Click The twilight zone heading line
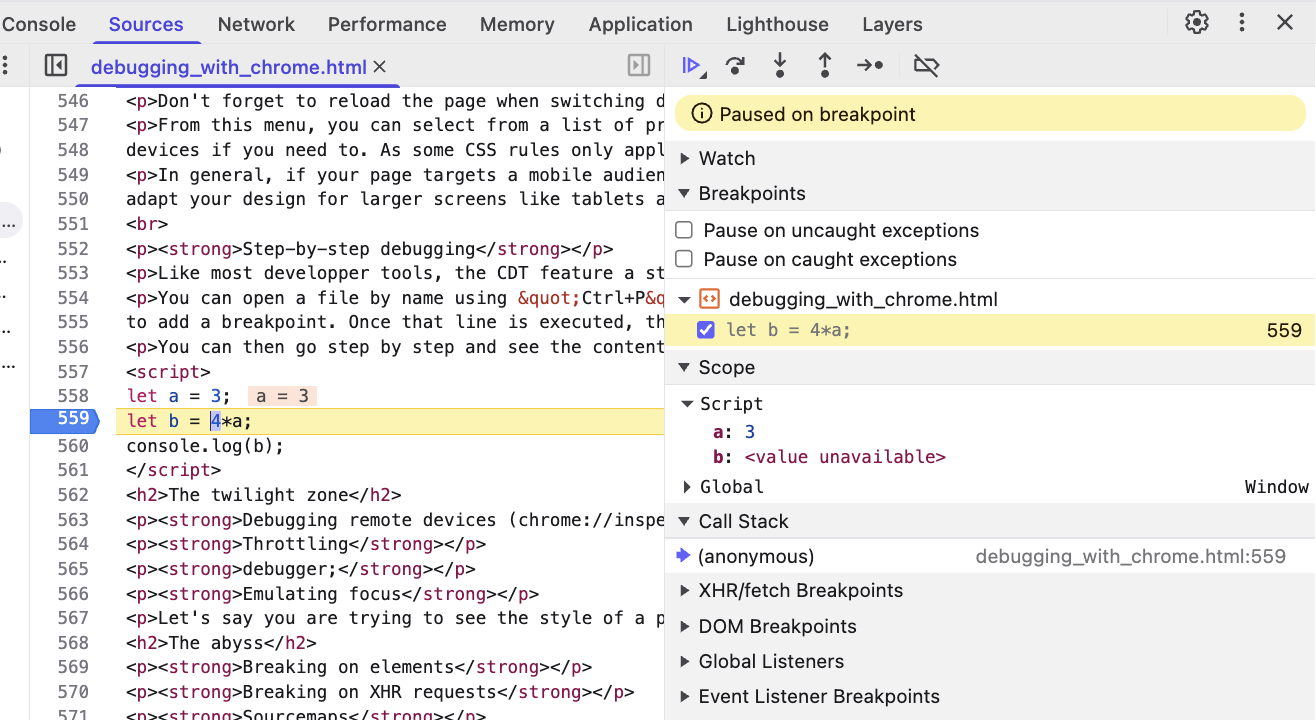This screenshot has height=720, width=1316. (264, 495)
